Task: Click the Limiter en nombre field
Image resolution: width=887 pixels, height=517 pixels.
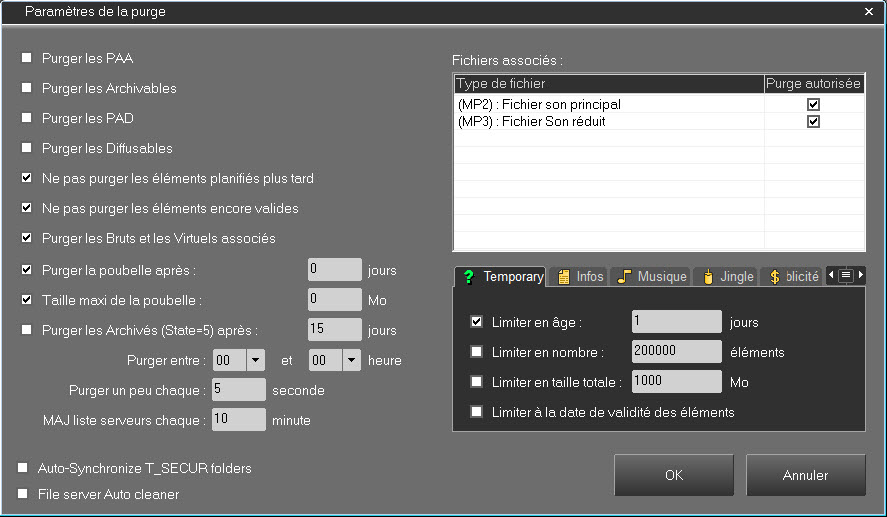Action: click(676, 352)
